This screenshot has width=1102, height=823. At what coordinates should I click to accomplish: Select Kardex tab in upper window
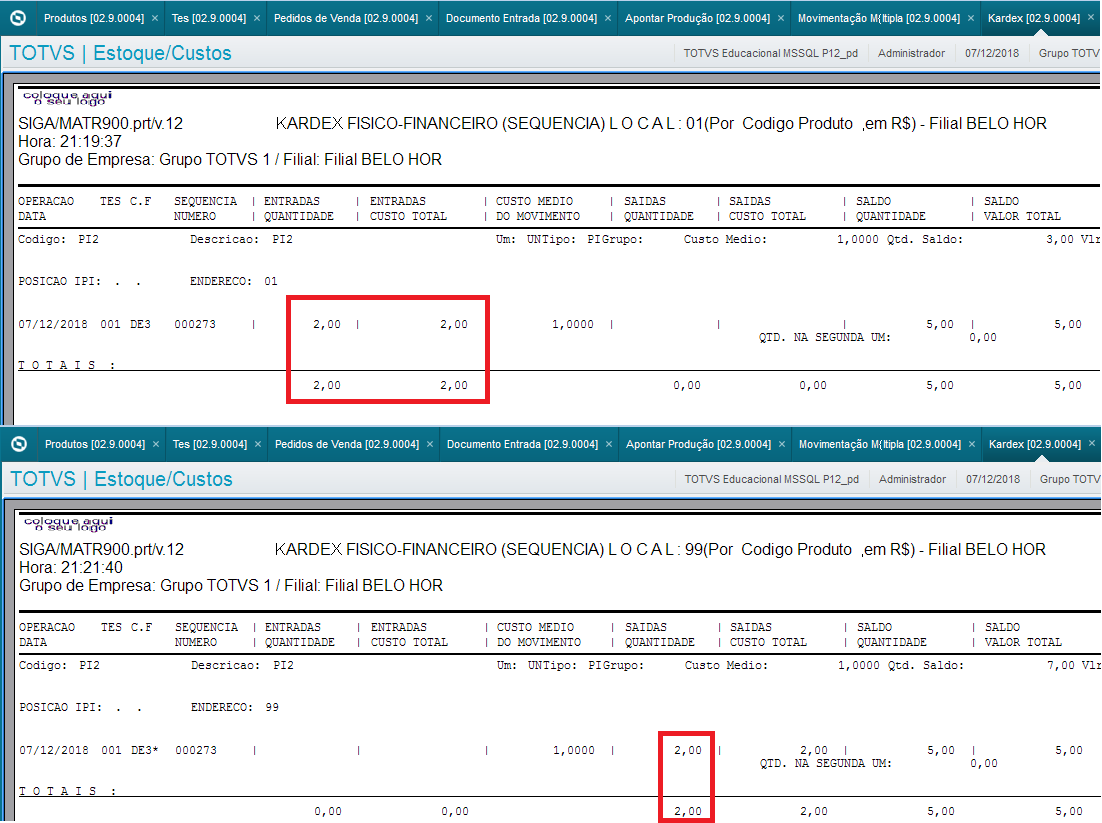[1034, 18]
